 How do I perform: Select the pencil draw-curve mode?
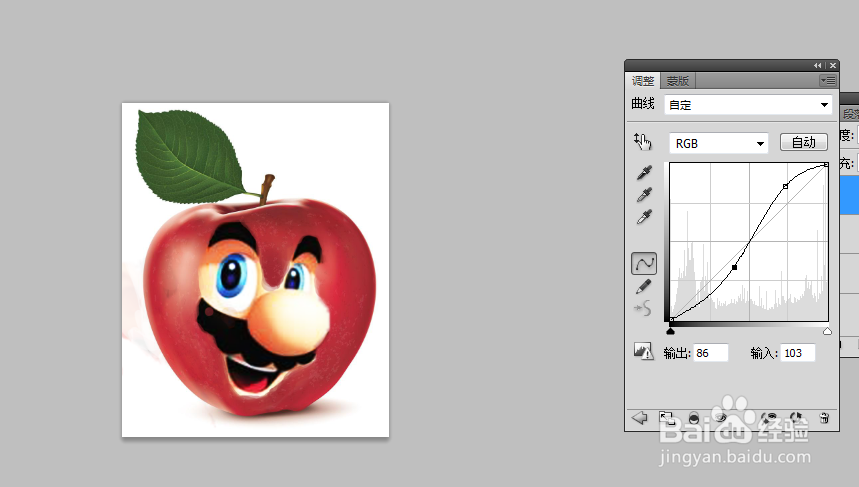pyautogui.click(x=644, y=287)
